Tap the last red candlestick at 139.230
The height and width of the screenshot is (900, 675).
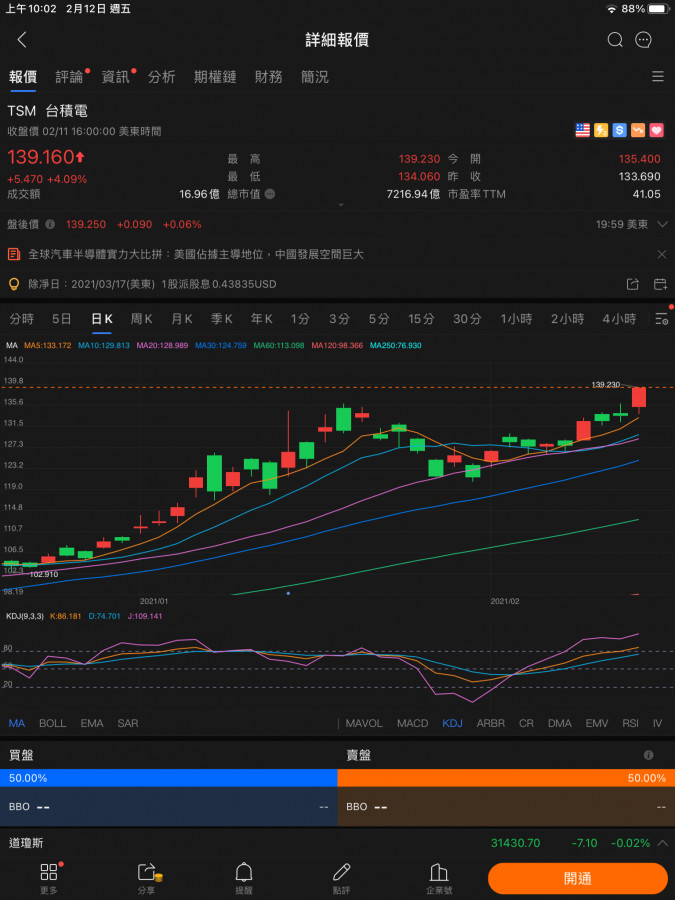[639, 397]
